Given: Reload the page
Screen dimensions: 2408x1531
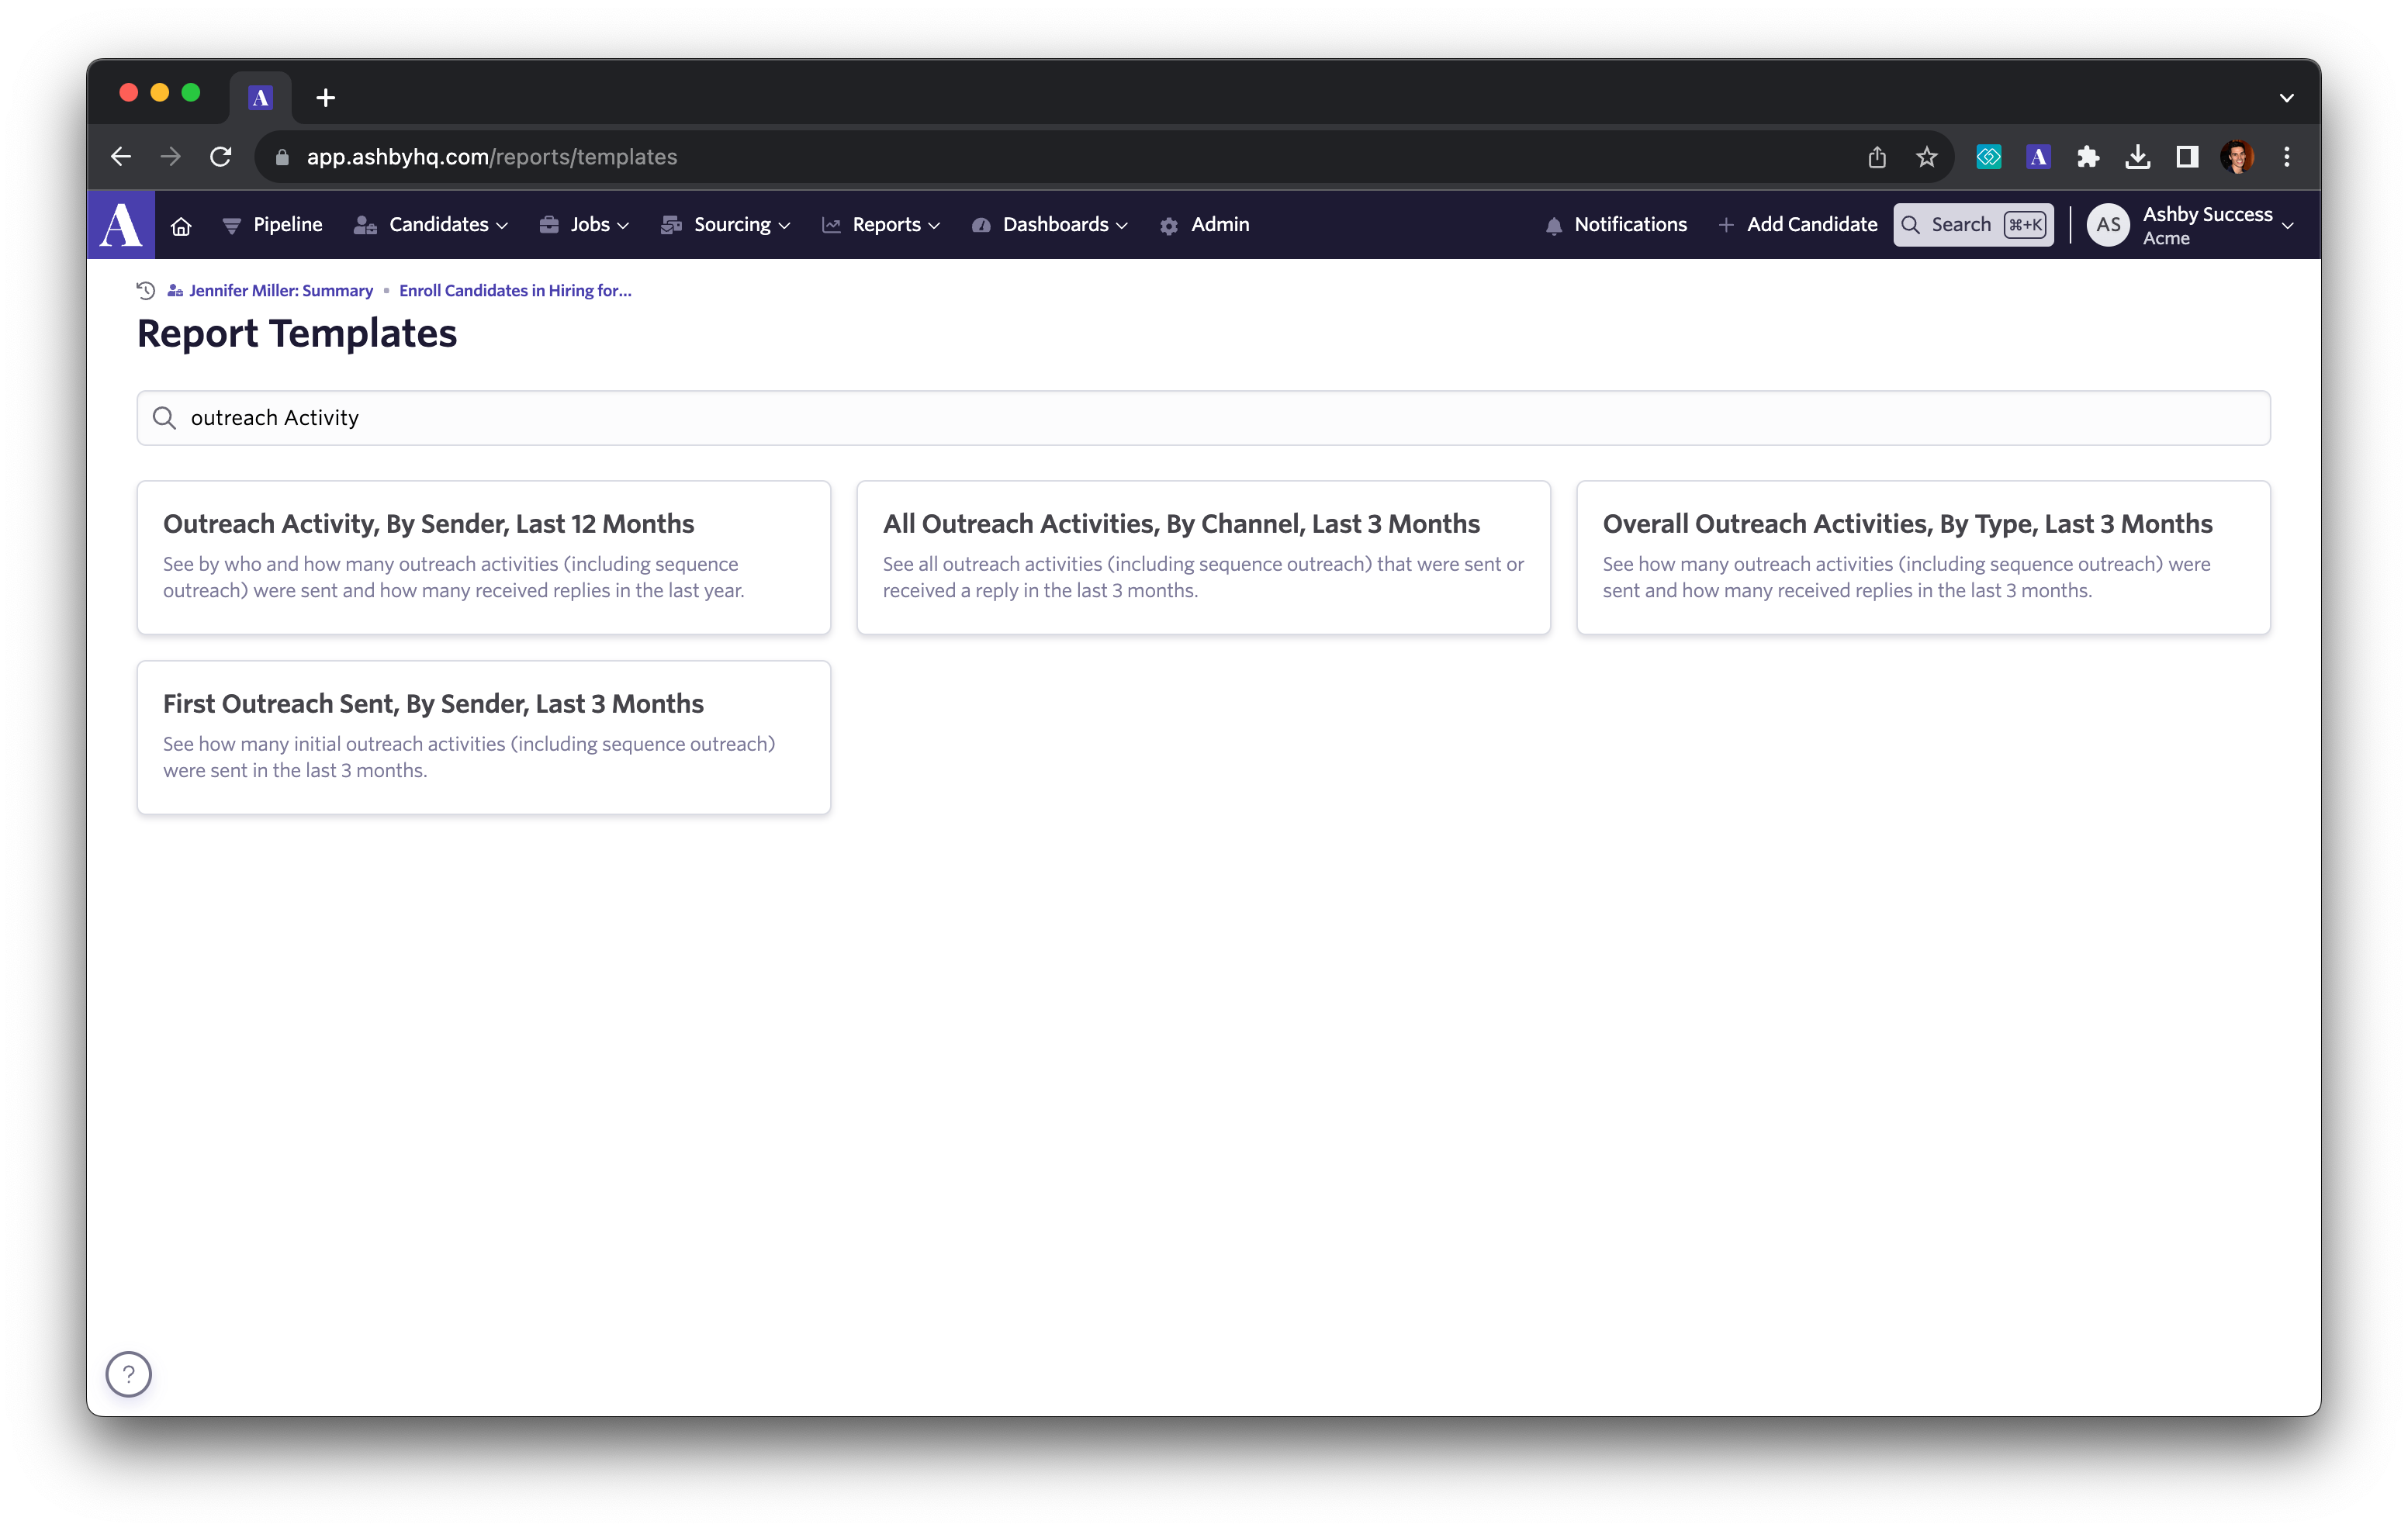Looking at the screenshot, I should tap(221, 157).
